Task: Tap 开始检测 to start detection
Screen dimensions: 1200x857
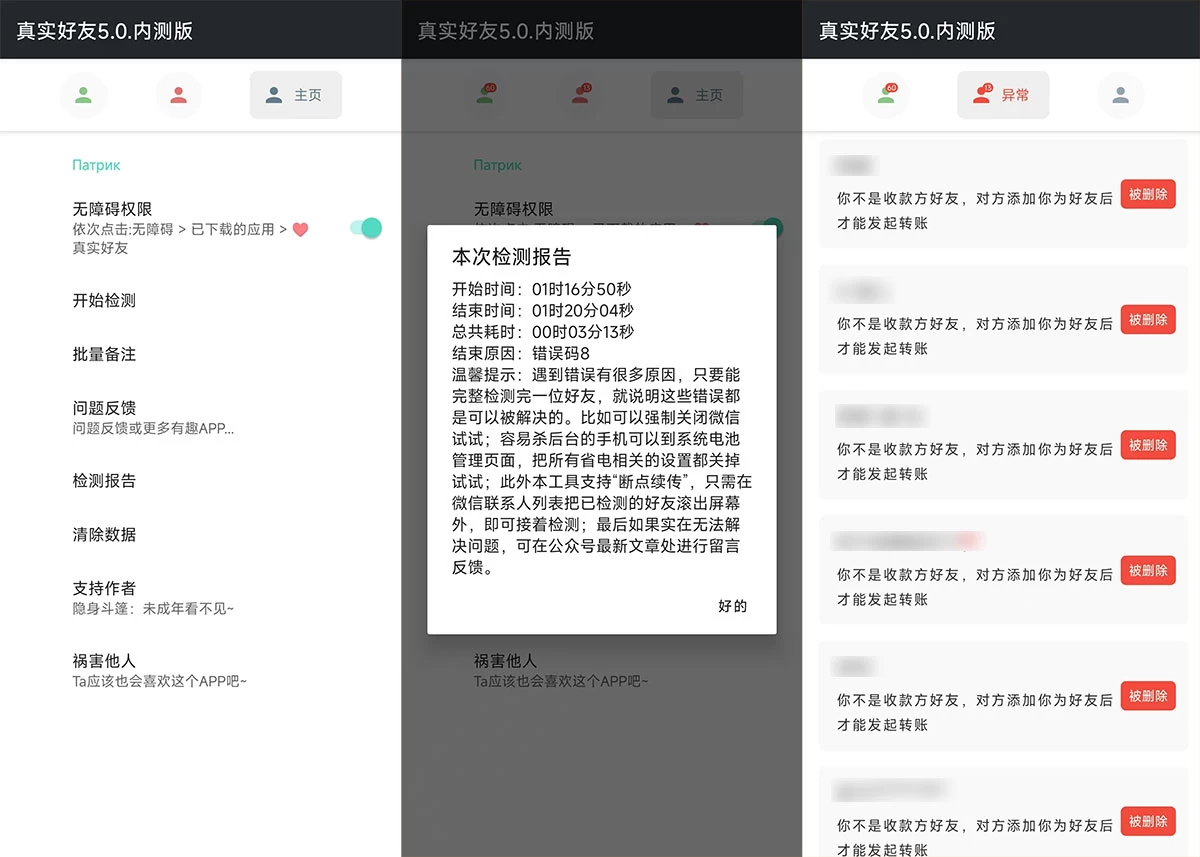Action: click(103, 300)
